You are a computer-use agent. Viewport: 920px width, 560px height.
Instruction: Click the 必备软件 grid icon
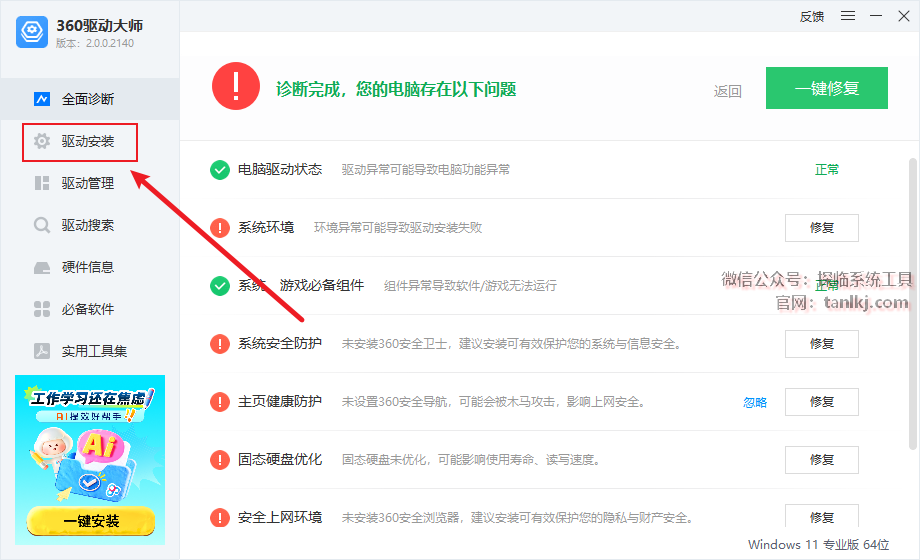coord(42,309)
